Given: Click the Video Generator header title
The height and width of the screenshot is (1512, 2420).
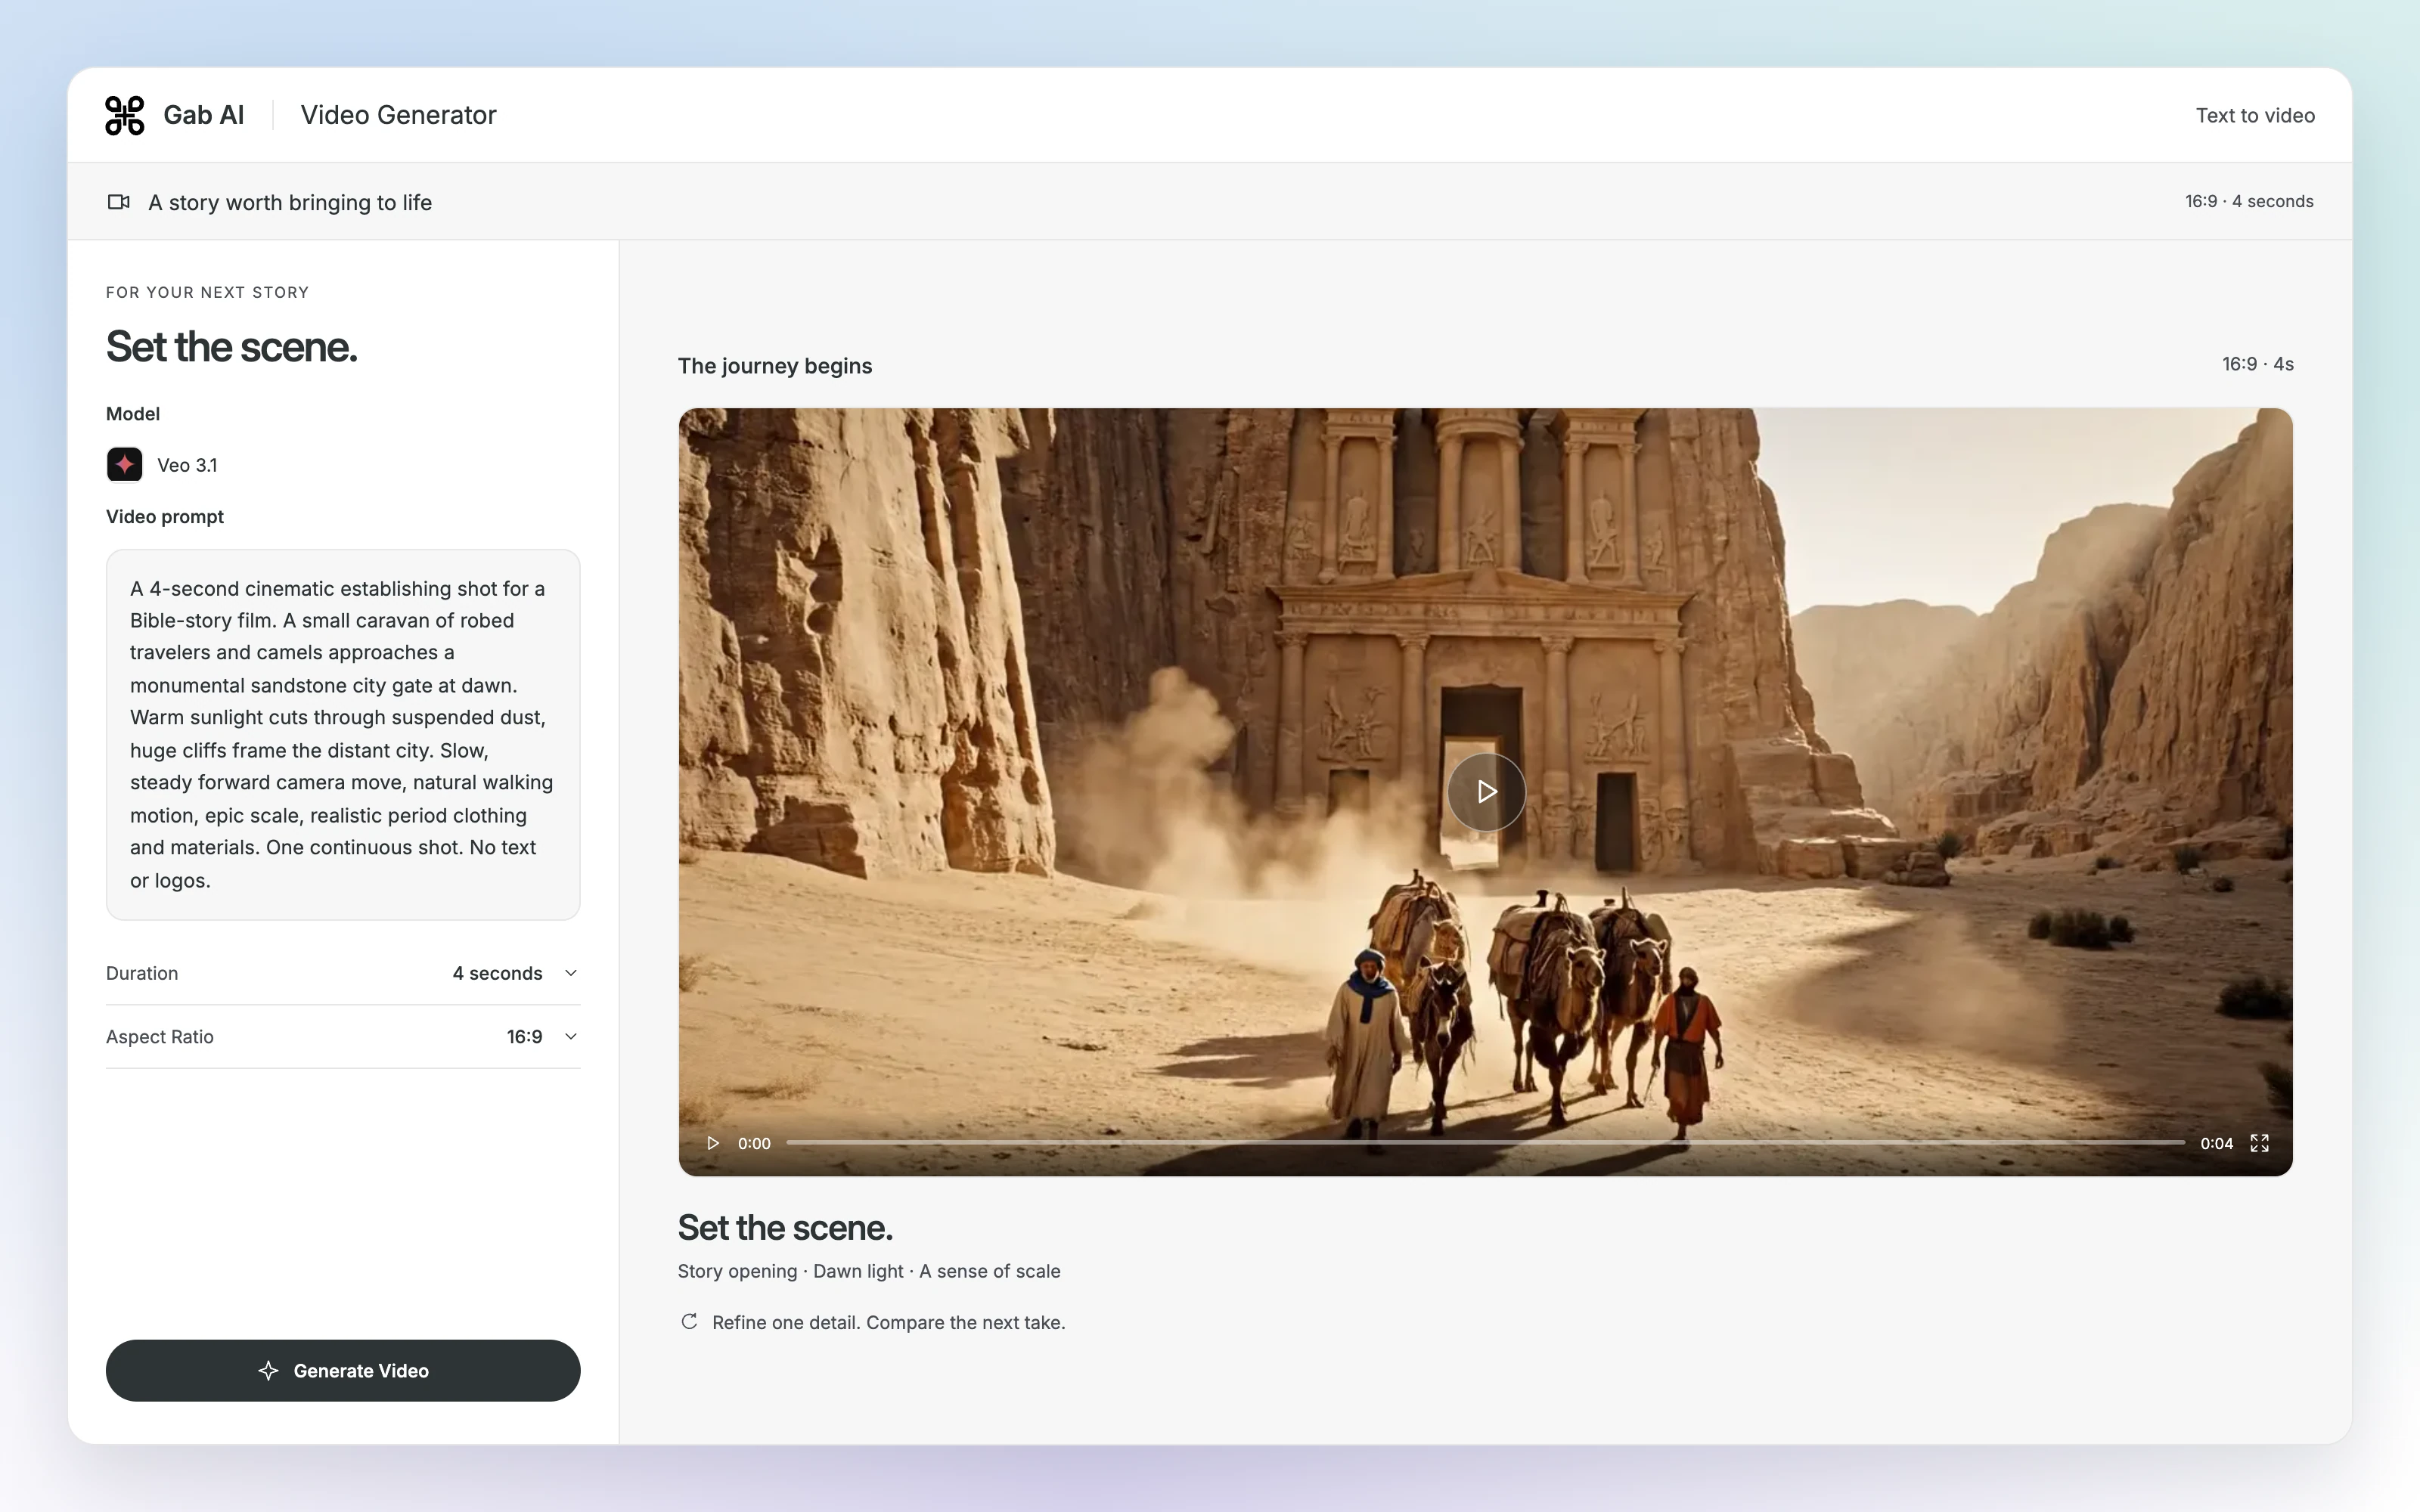Looking at the screenshot, I should 398,115.
